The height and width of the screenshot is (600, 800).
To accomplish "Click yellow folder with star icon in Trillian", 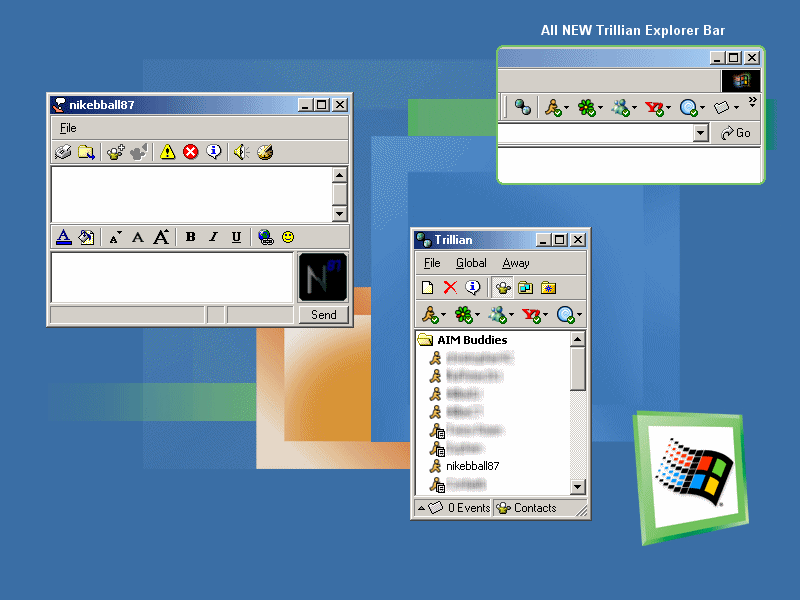I will [x=548, y=288].
